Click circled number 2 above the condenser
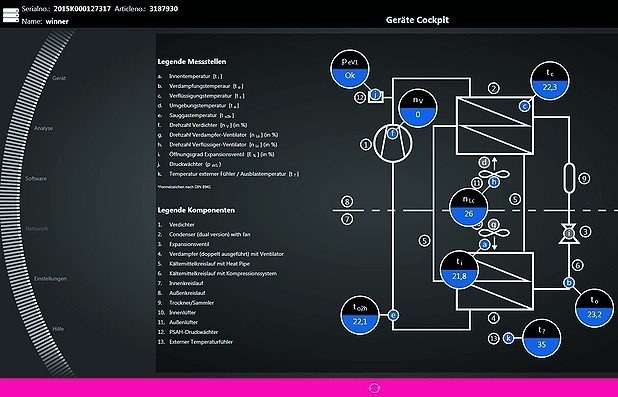618x397 pixels. [494, 88]
